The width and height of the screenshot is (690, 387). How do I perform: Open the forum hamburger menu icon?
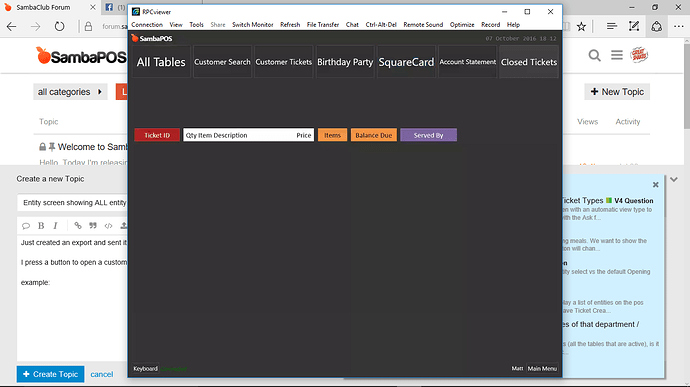click(x=617, y=55)
